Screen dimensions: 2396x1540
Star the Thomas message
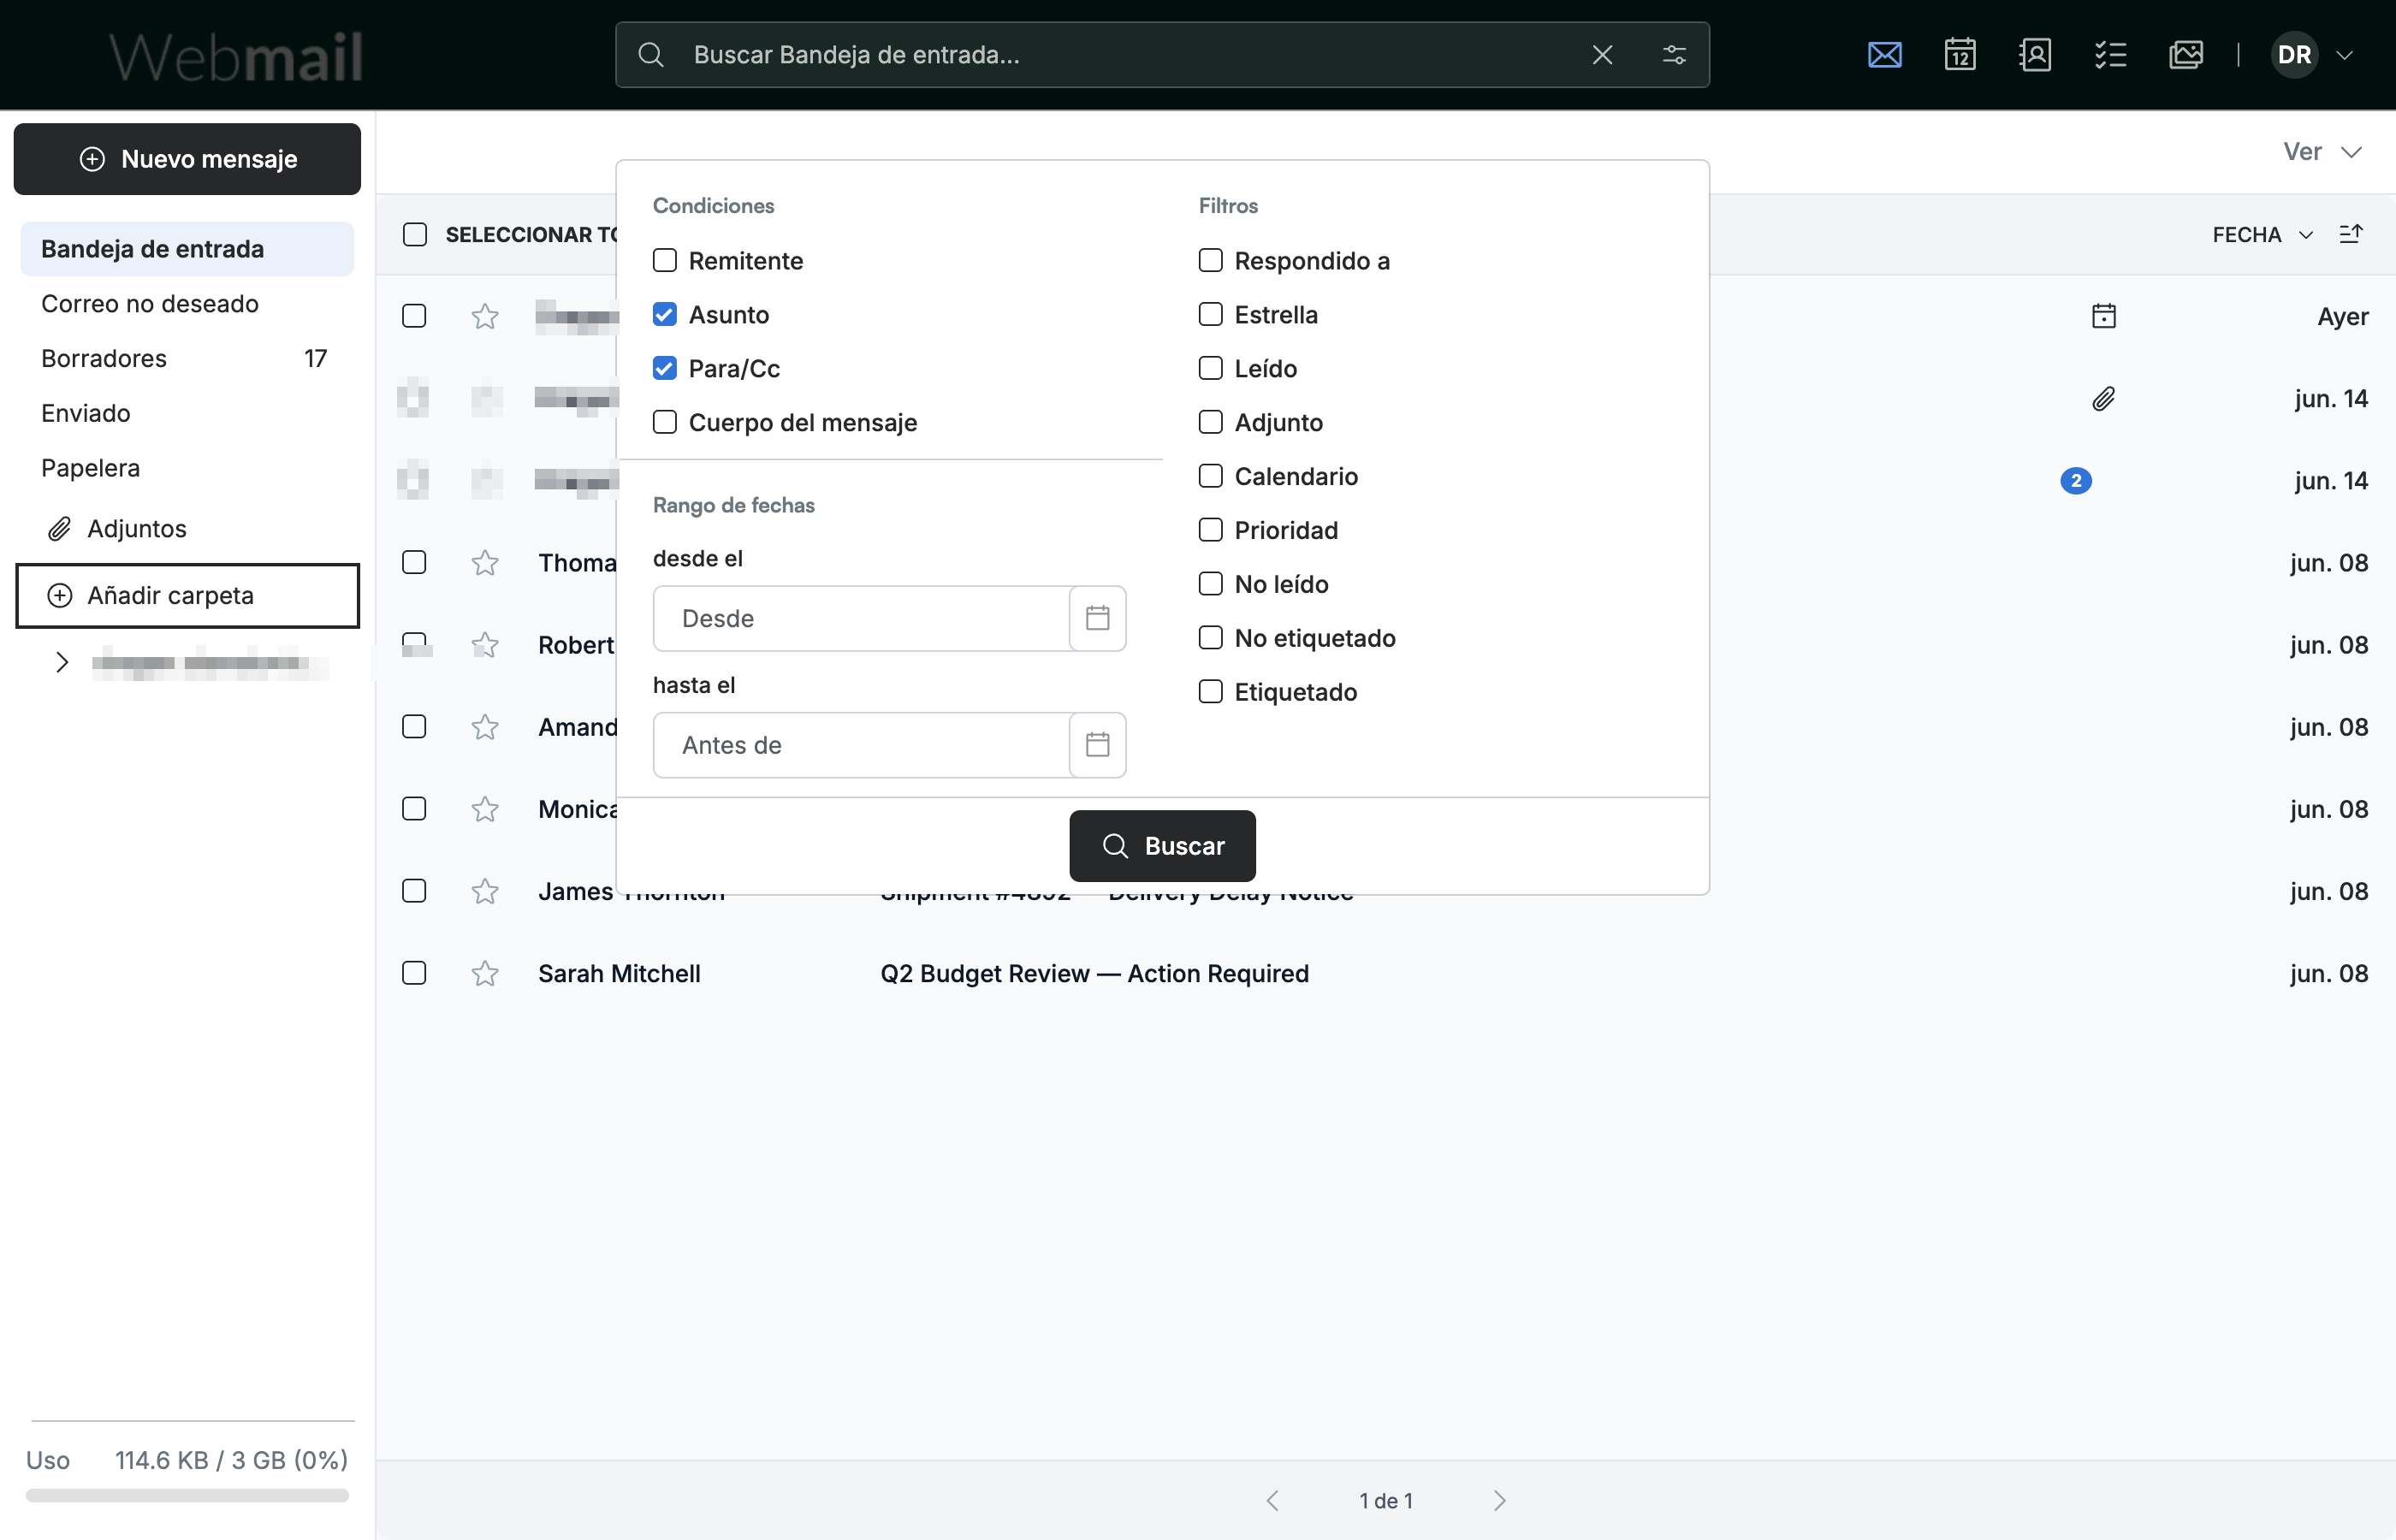coord(485,563)
